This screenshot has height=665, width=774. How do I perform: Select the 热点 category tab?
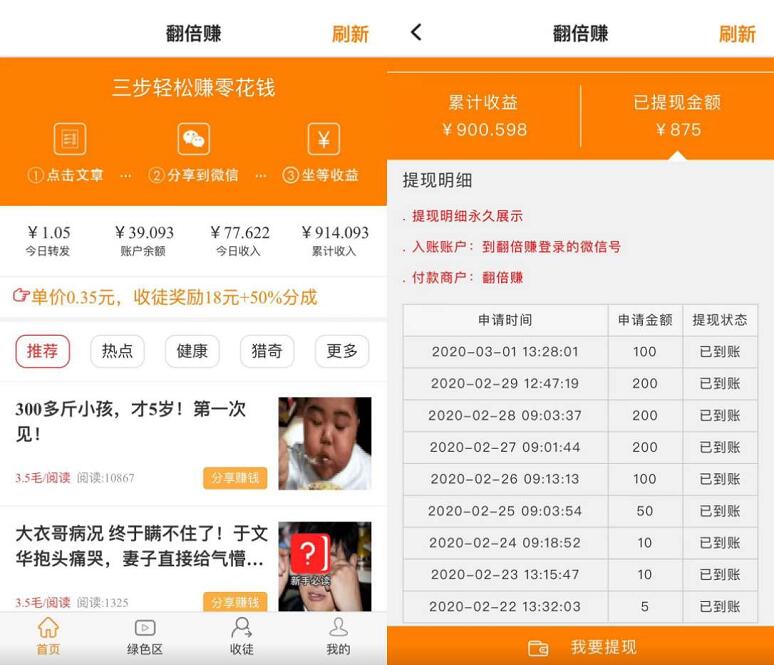[117, 351]
